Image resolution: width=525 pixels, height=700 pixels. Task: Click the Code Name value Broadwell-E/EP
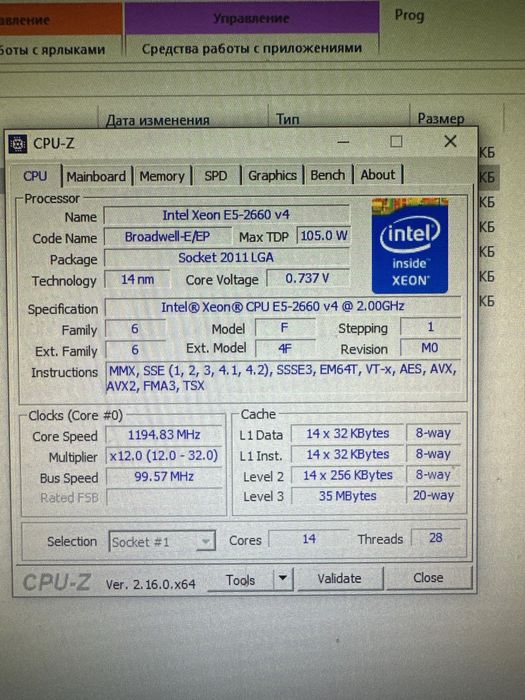[167, 237]
